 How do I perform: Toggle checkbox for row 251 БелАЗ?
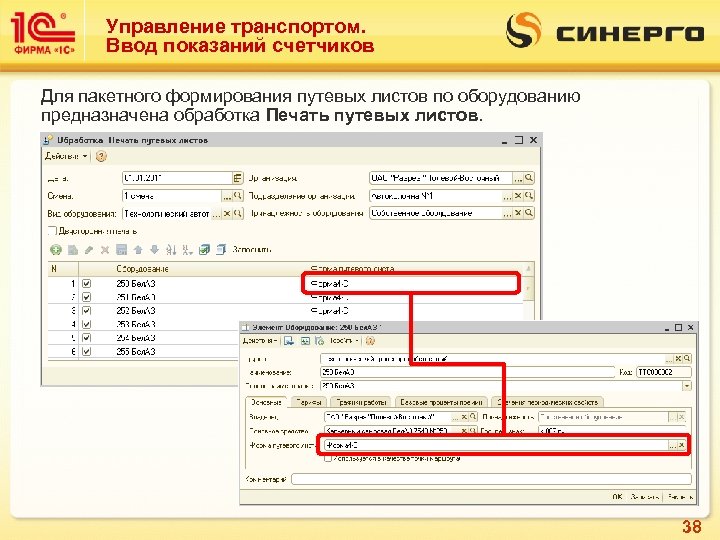point(86,298)
